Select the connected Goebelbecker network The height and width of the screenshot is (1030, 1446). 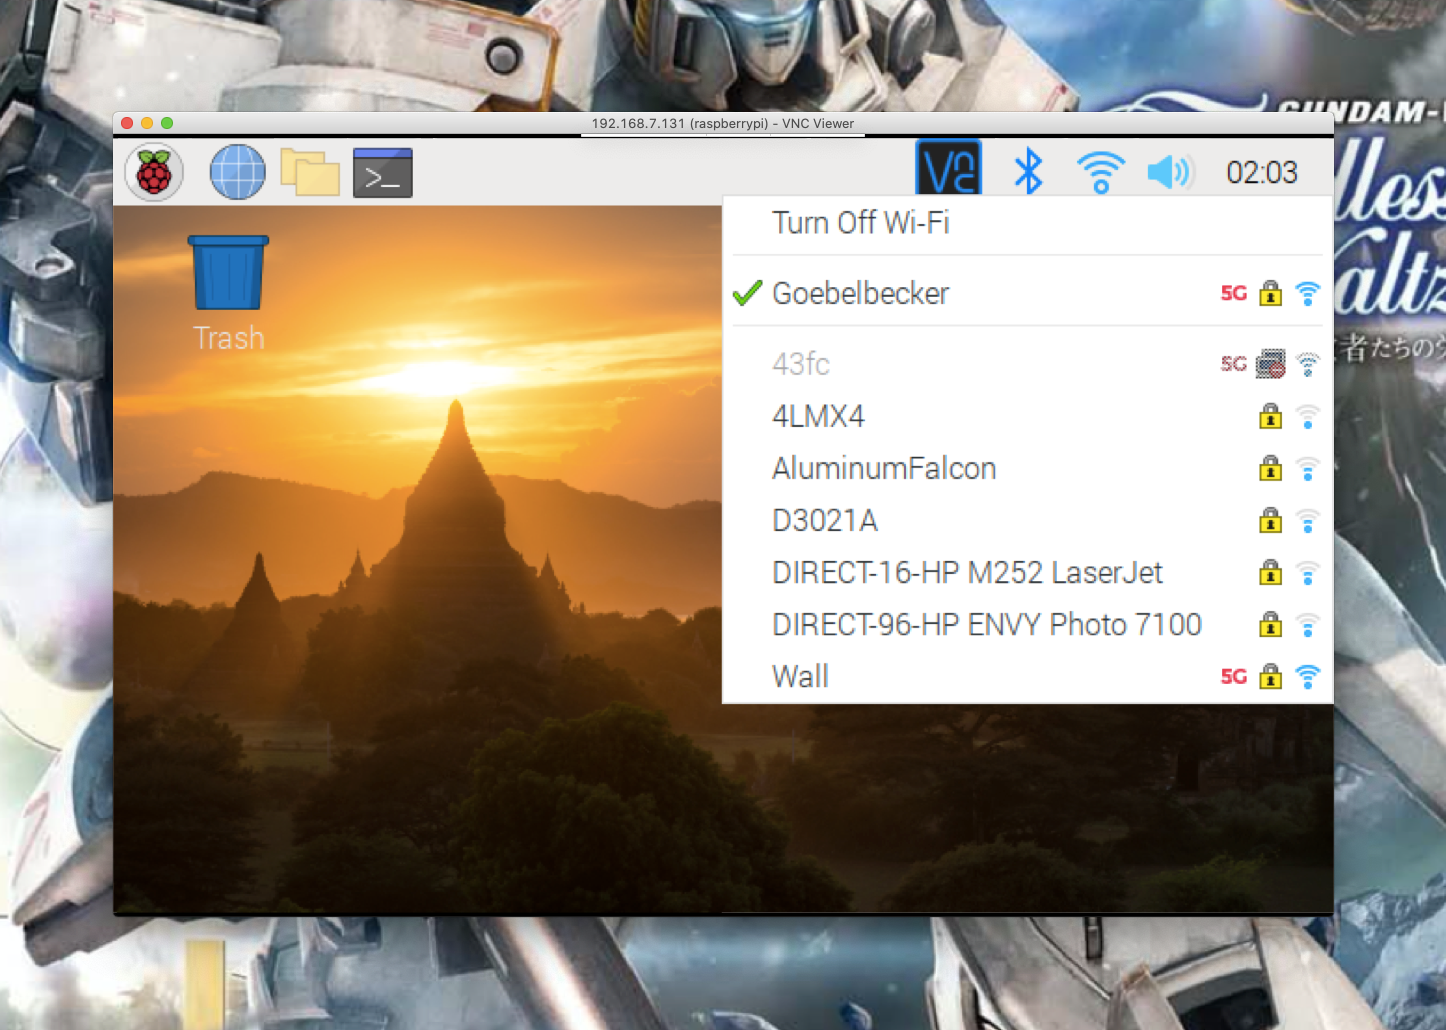pos(1028,293)
